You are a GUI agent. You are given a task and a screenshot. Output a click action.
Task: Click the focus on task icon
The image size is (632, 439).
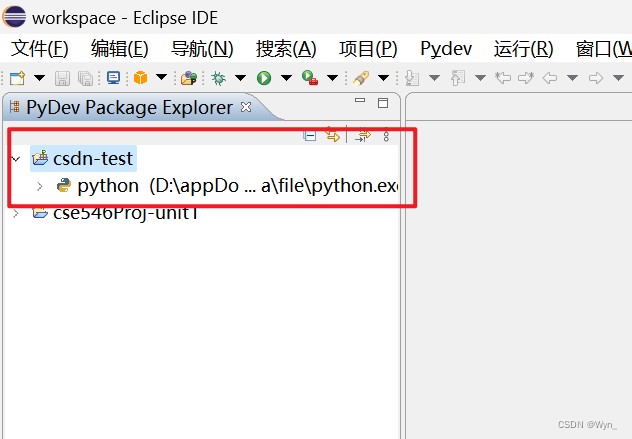[x=363, y=135]
